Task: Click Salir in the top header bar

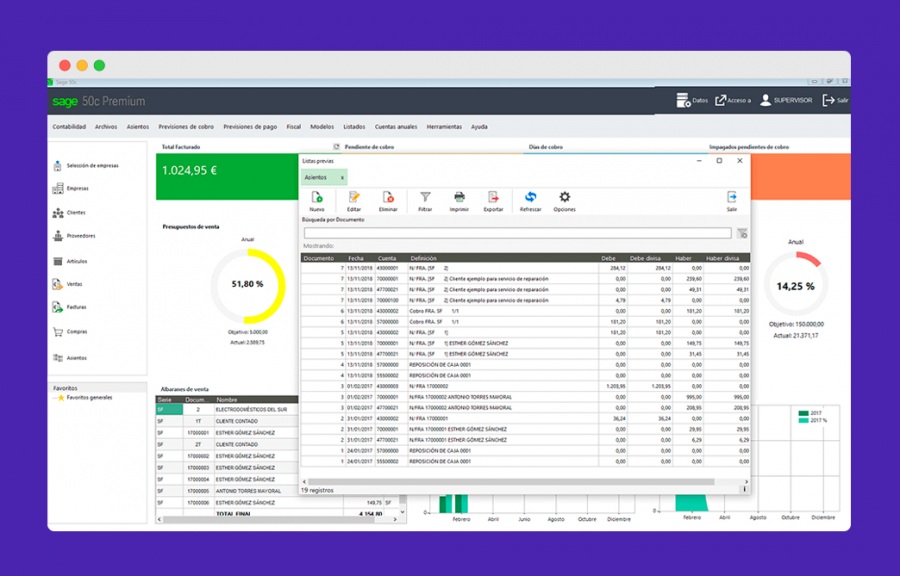Action: pos(835,100)
